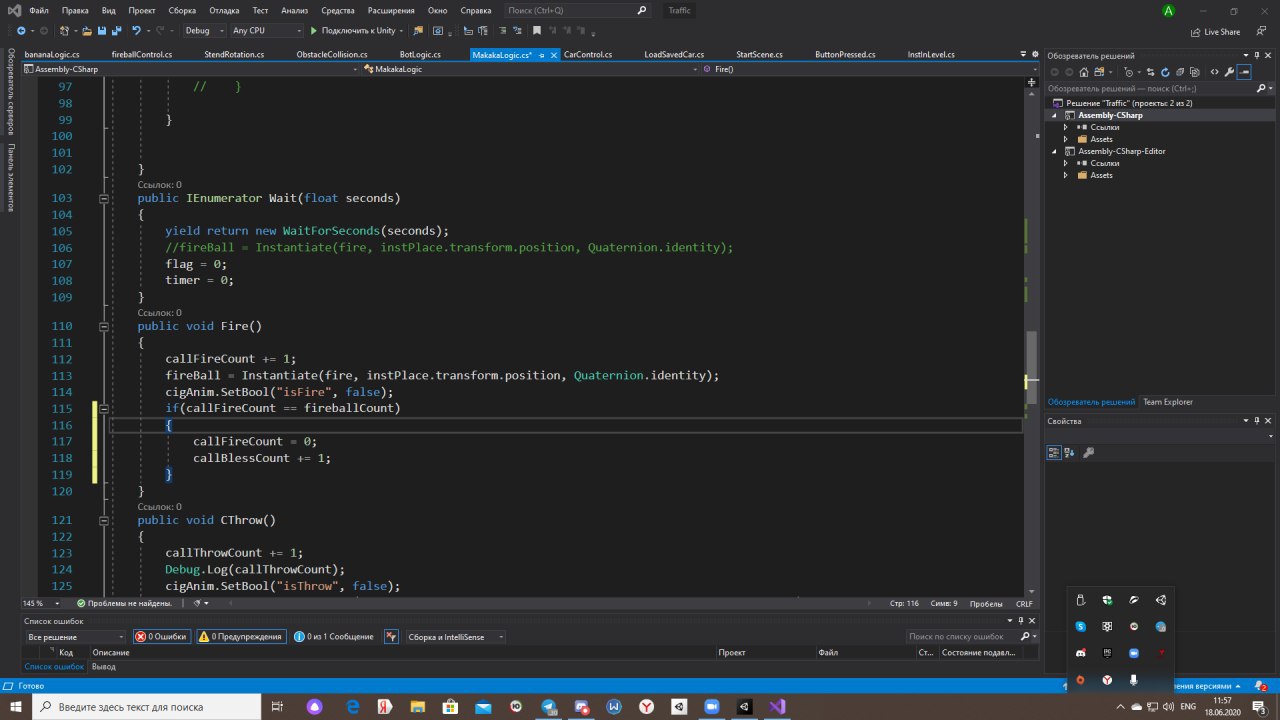Switch to the BotLogic.cs tab
The height and width of the screenshot is (720, 1280).
pyautogui.click(x=420, y=55)
